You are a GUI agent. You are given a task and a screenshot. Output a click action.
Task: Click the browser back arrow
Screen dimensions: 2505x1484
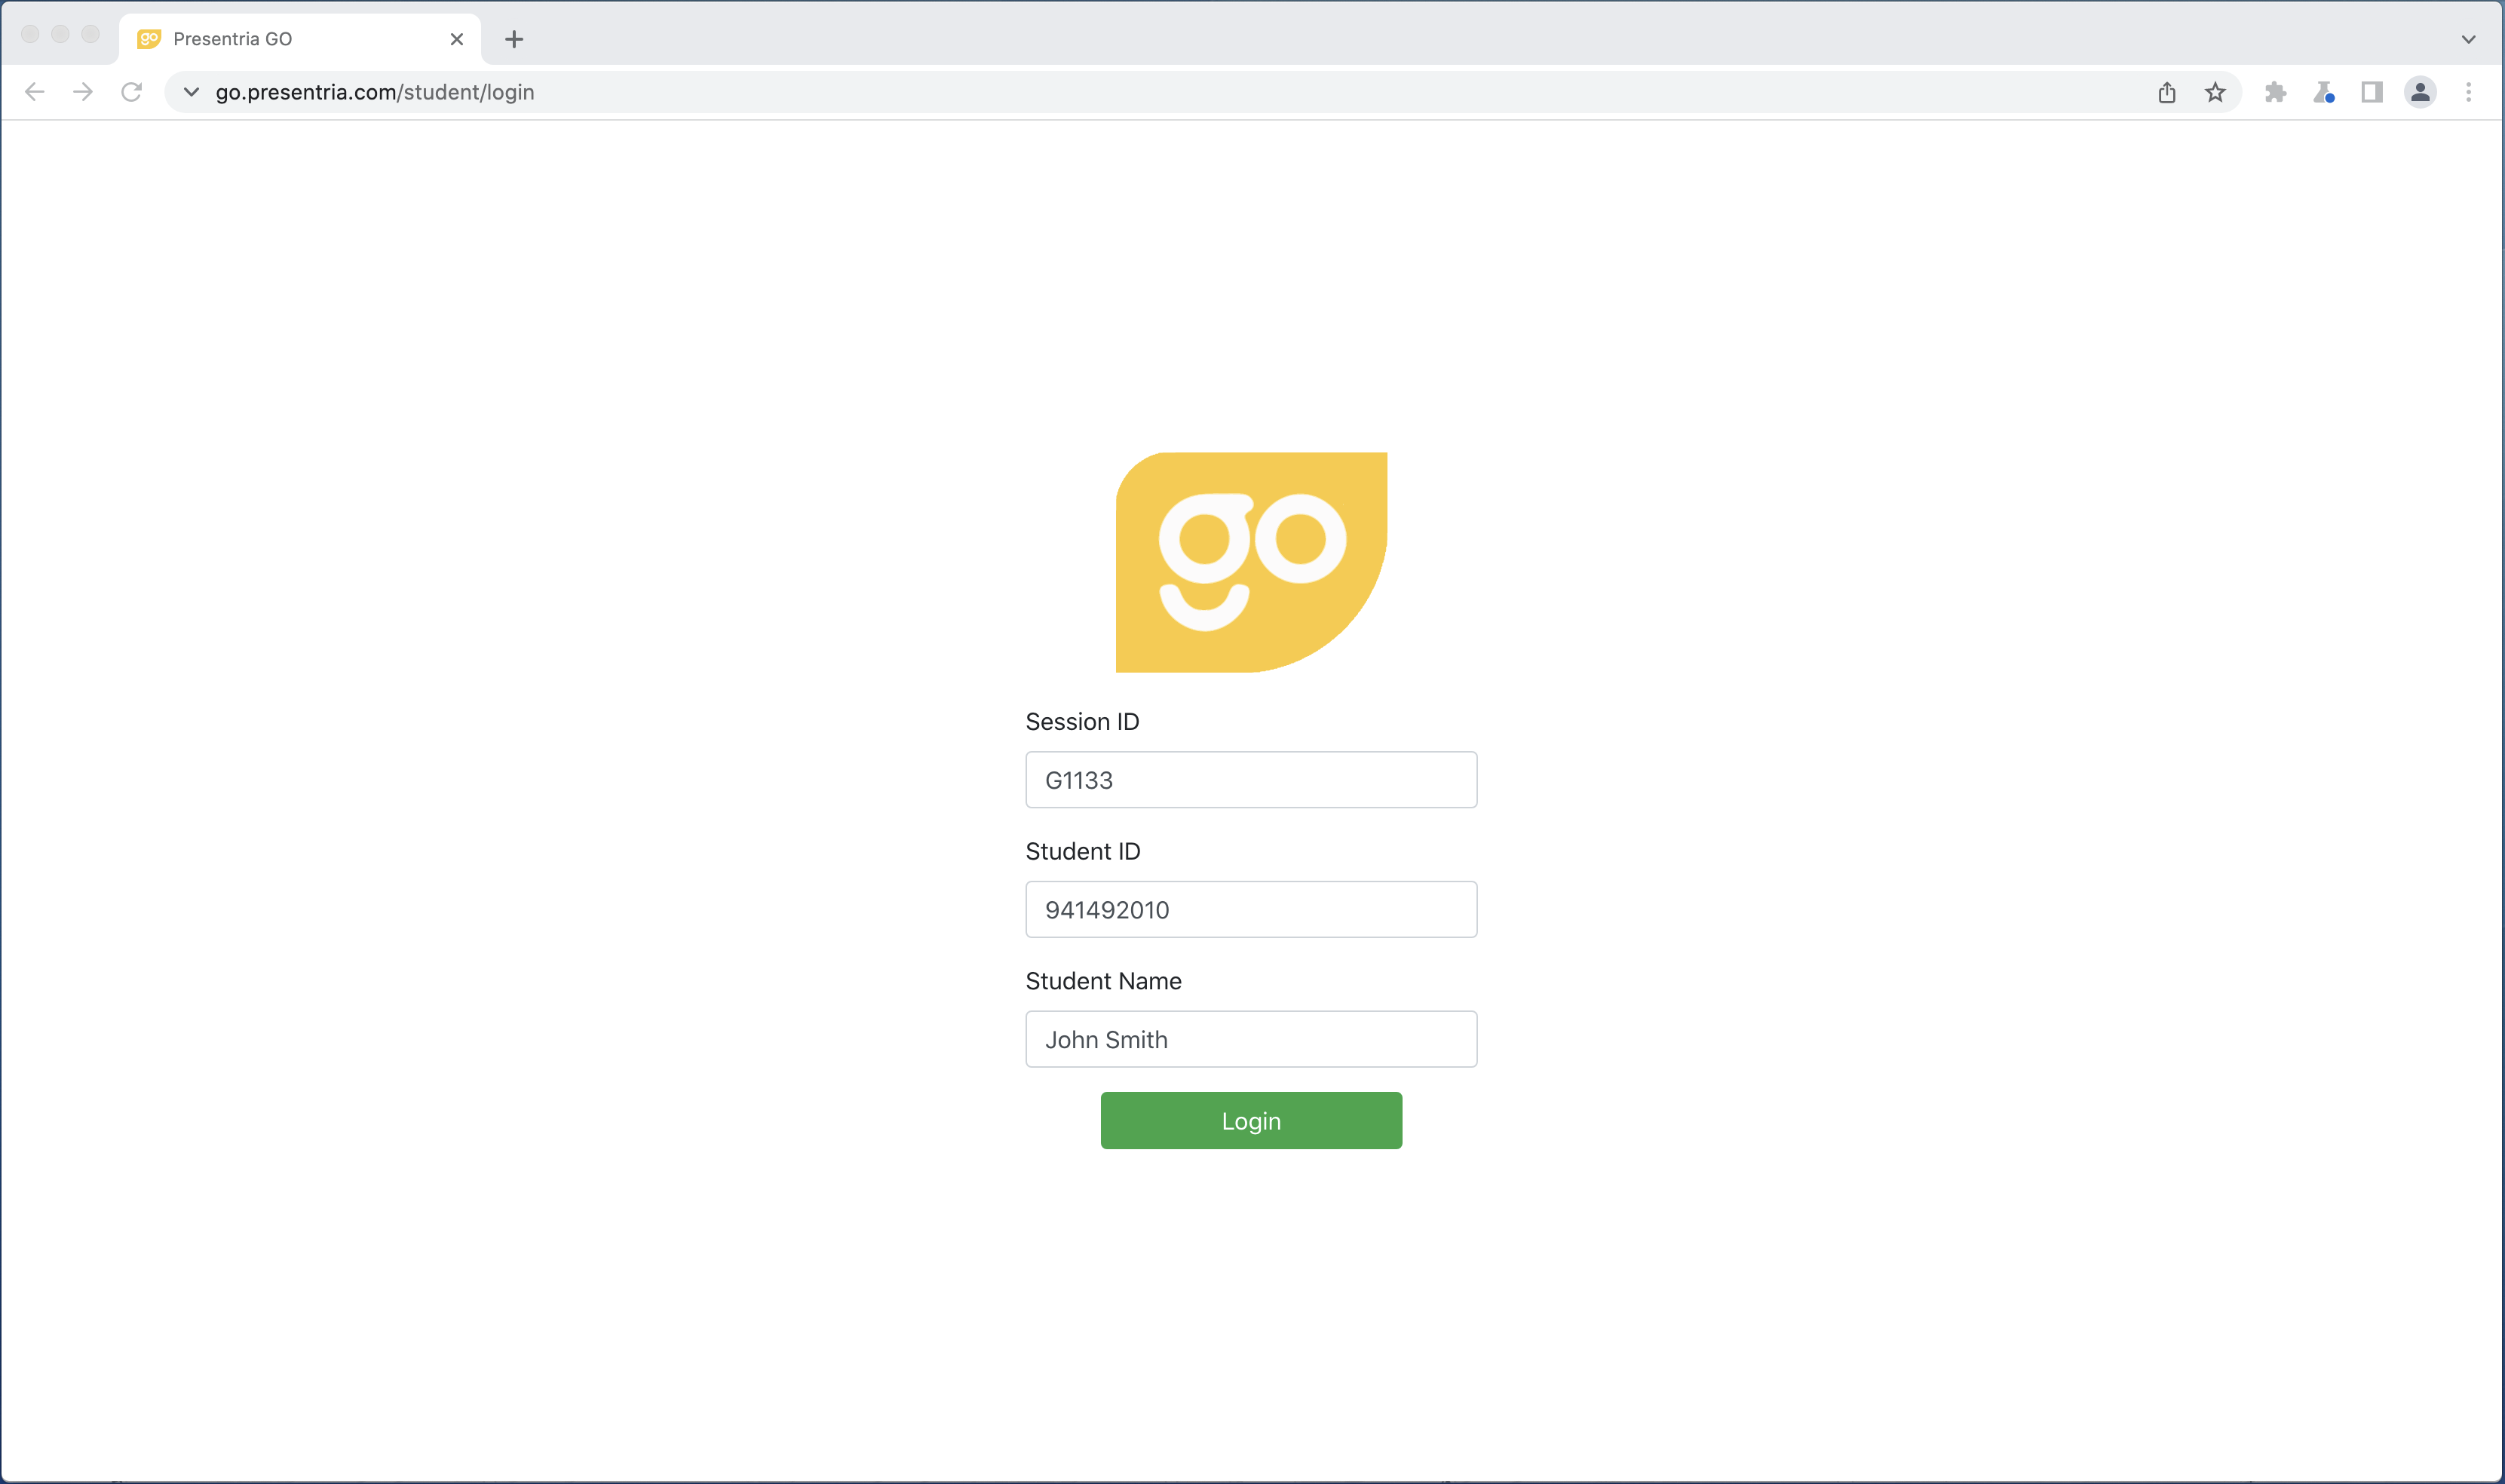(x=35, y=92)
